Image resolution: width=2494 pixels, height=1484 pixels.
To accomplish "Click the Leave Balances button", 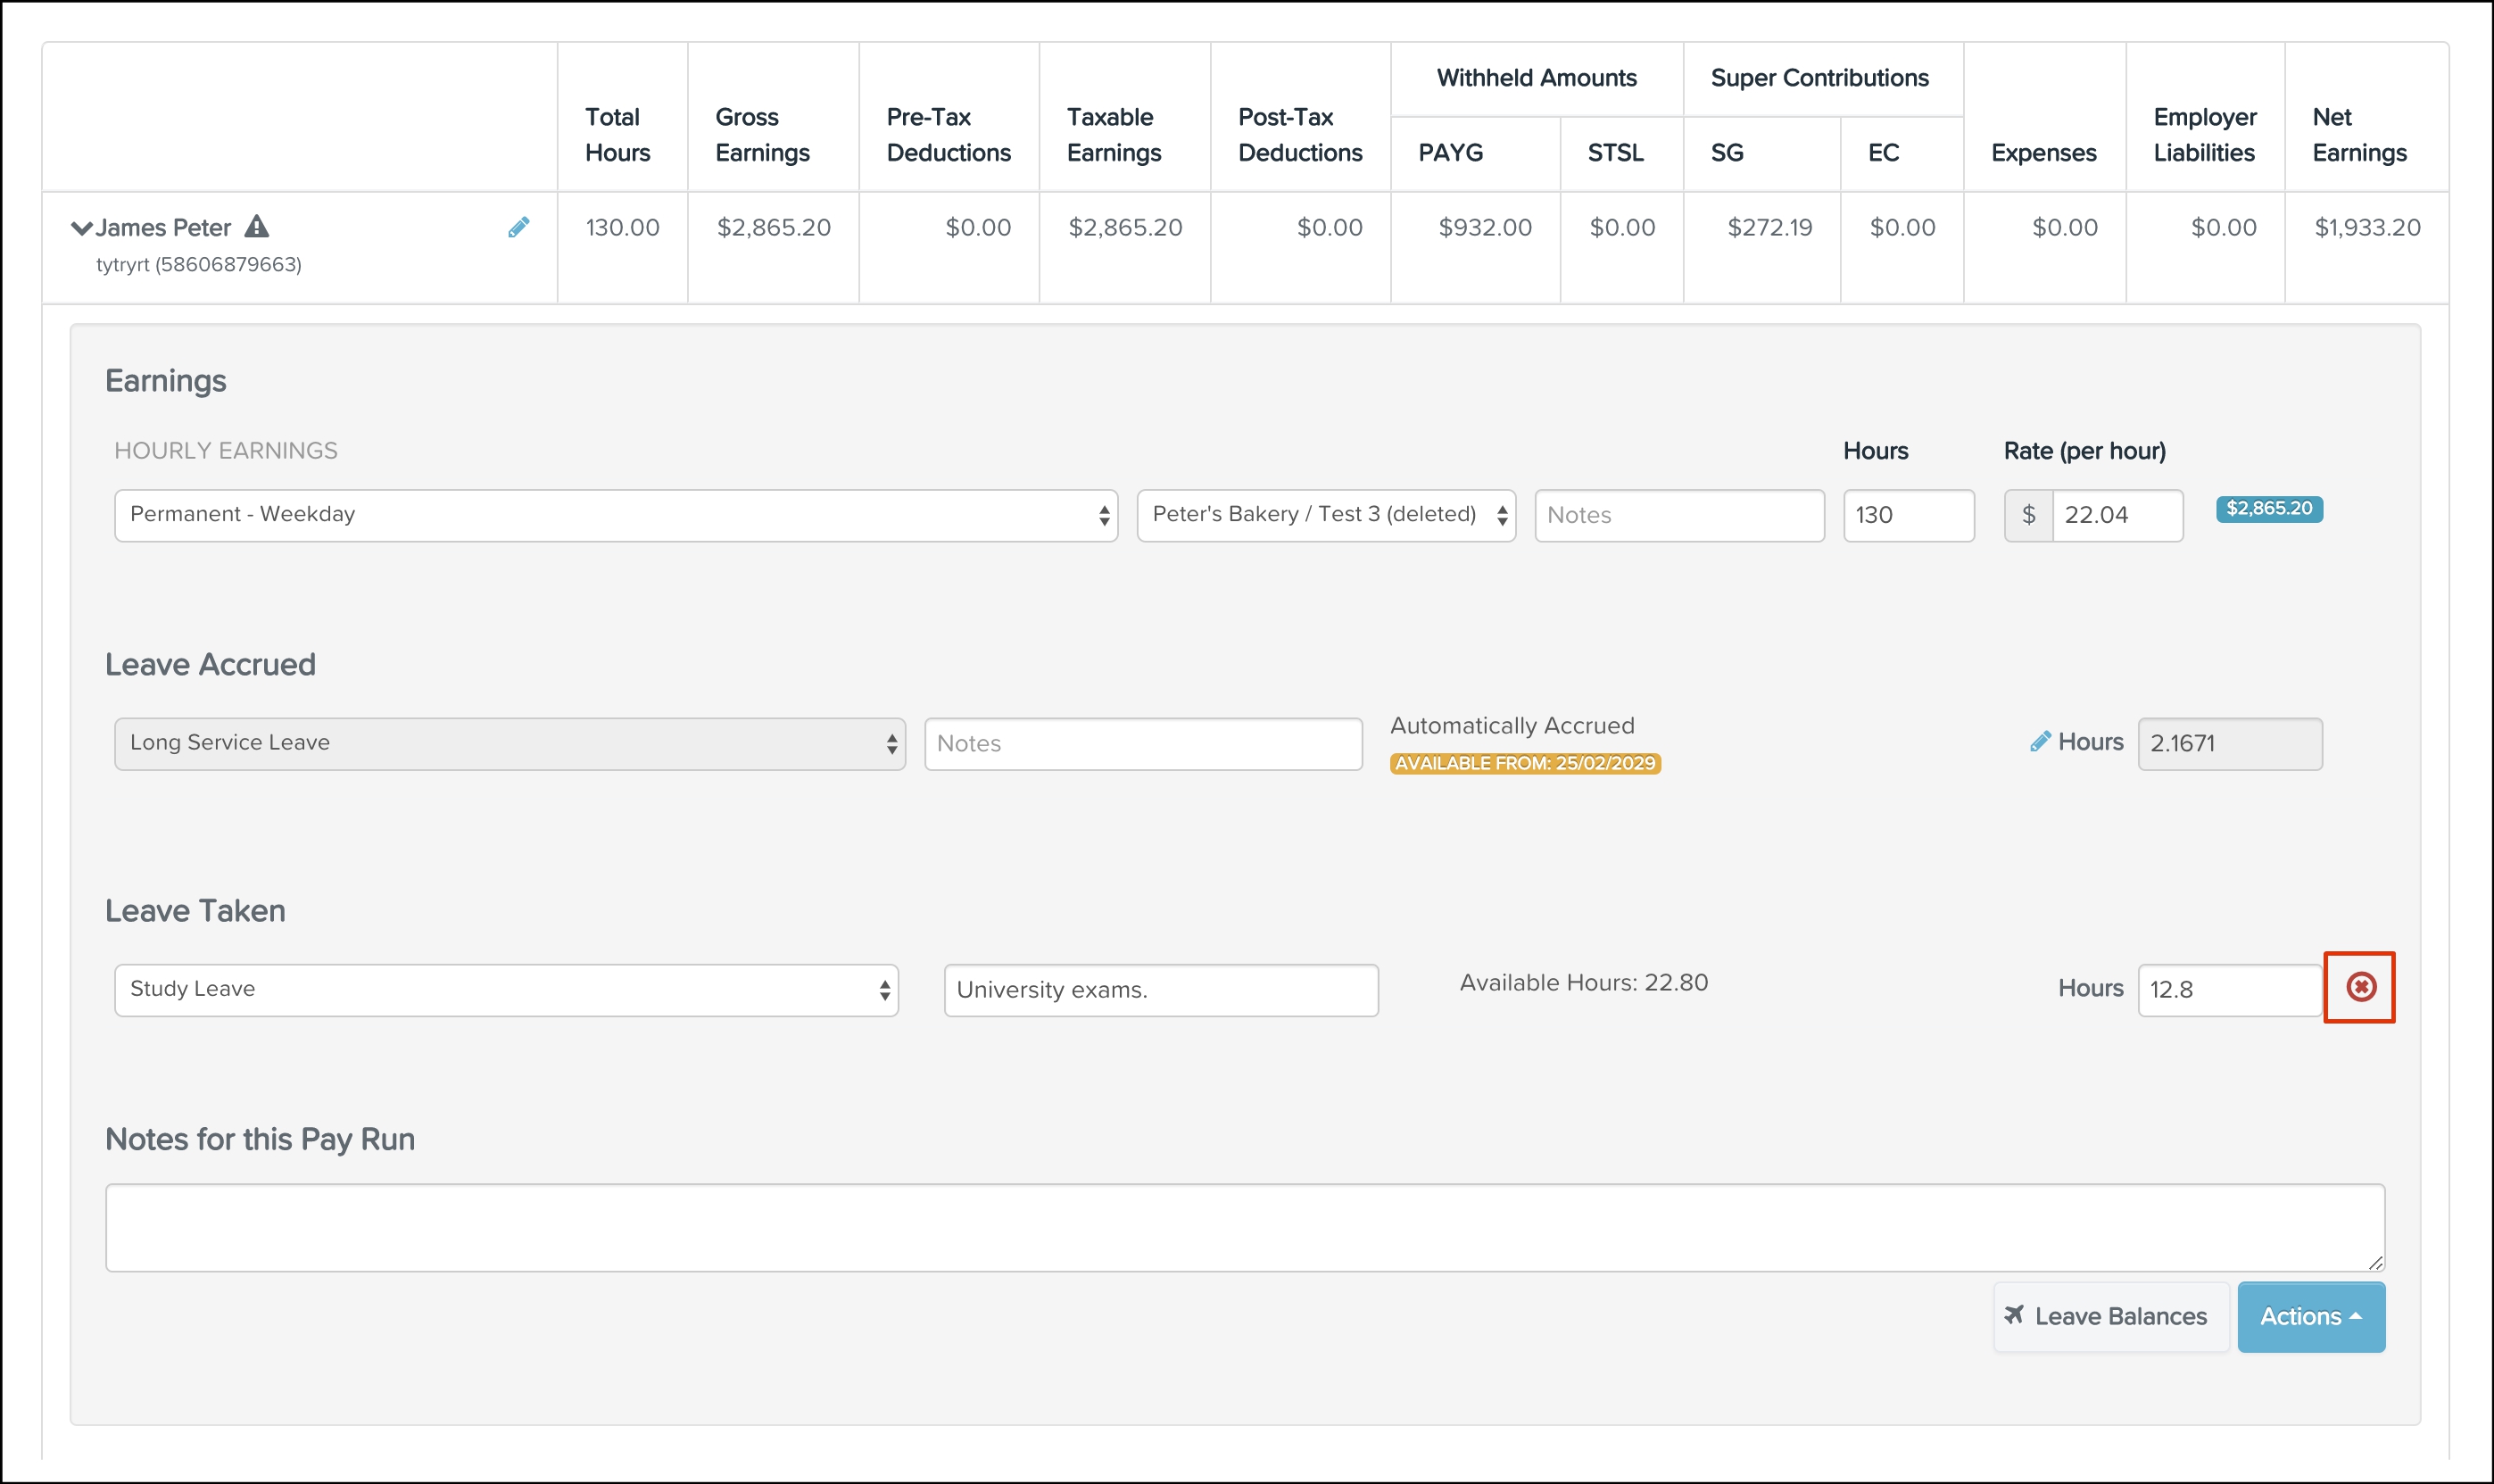I will coord(2111,1316).
